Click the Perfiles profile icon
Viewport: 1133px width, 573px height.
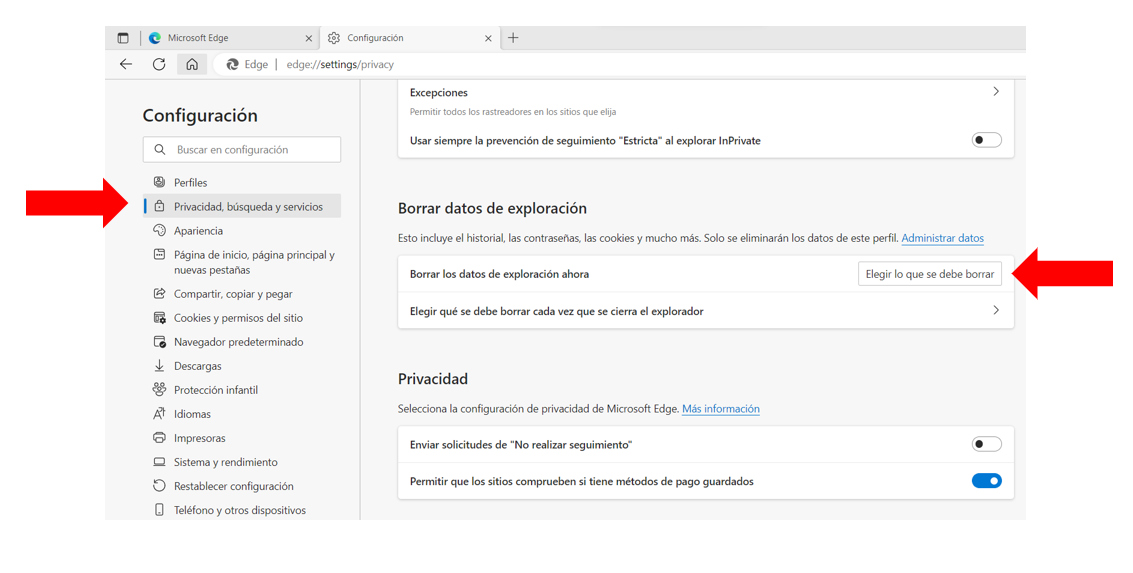159,182
